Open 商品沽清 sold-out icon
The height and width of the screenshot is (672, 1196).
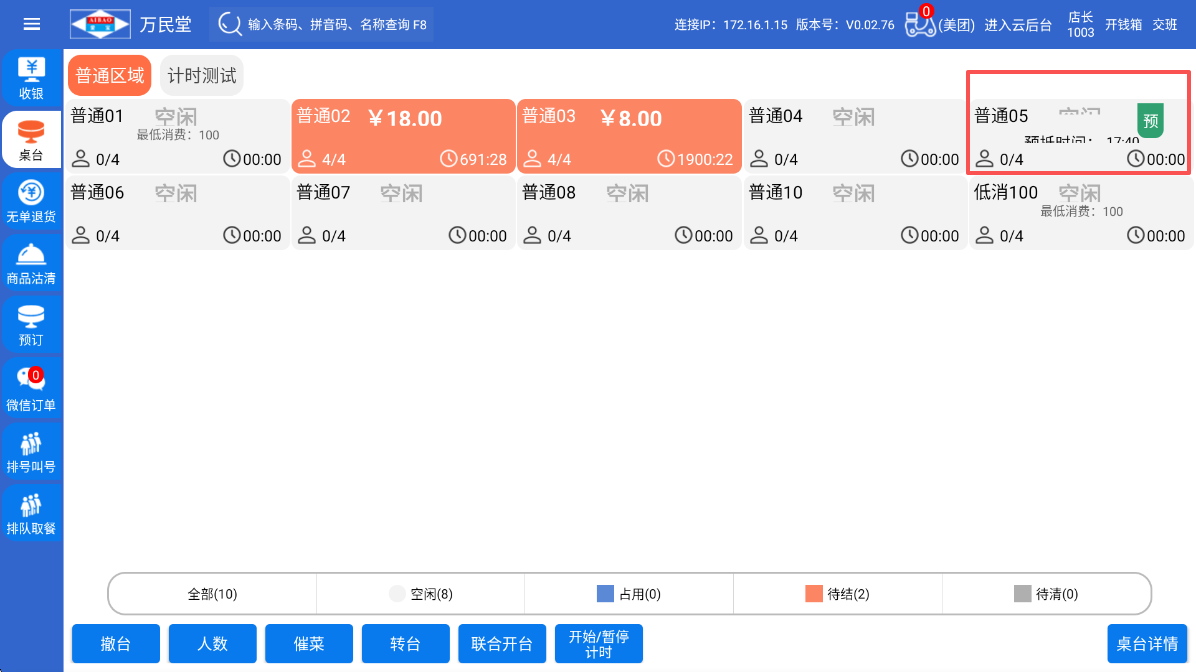[31, 264]
